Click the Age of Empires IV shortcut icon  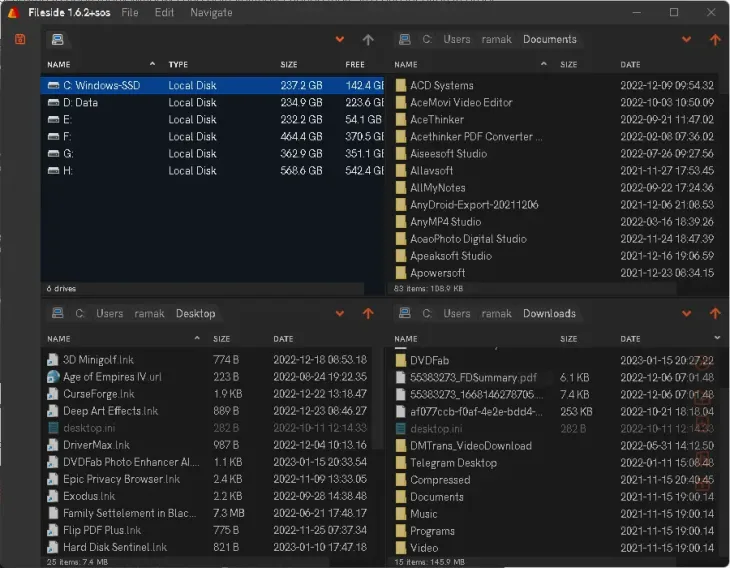click(54, 377)
